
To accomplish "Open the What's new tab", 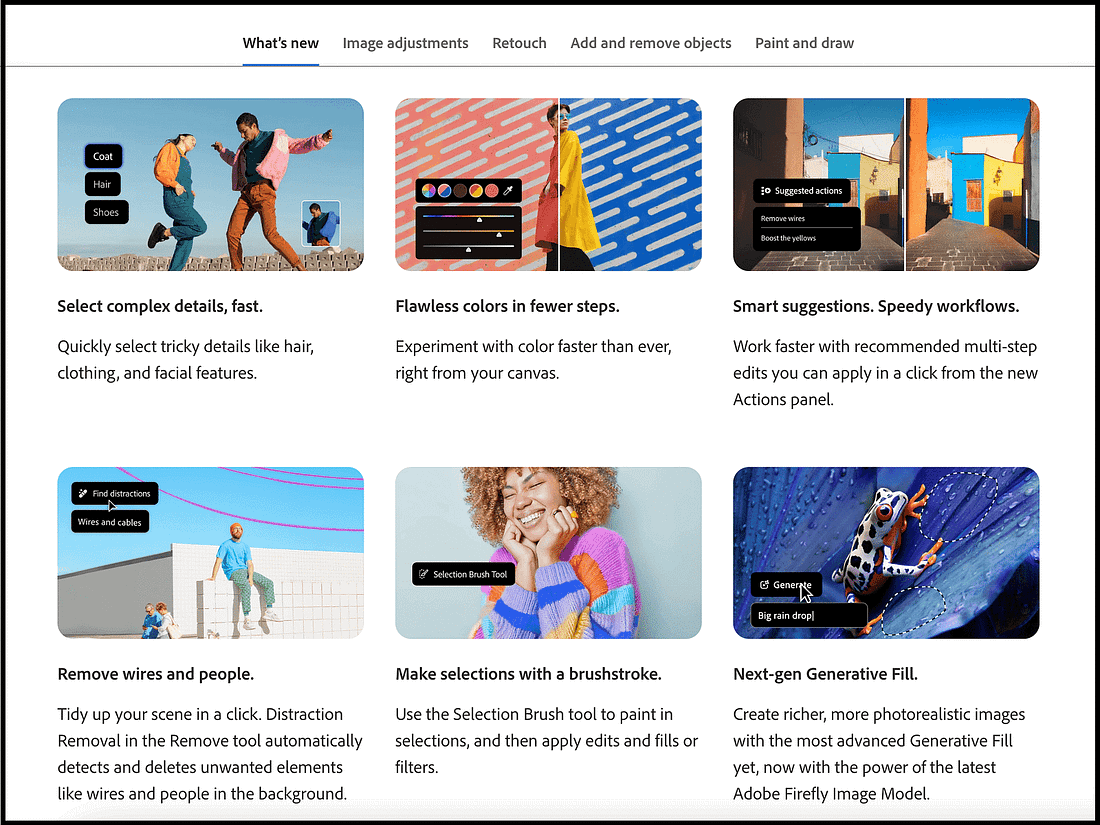I will [281, 43].
